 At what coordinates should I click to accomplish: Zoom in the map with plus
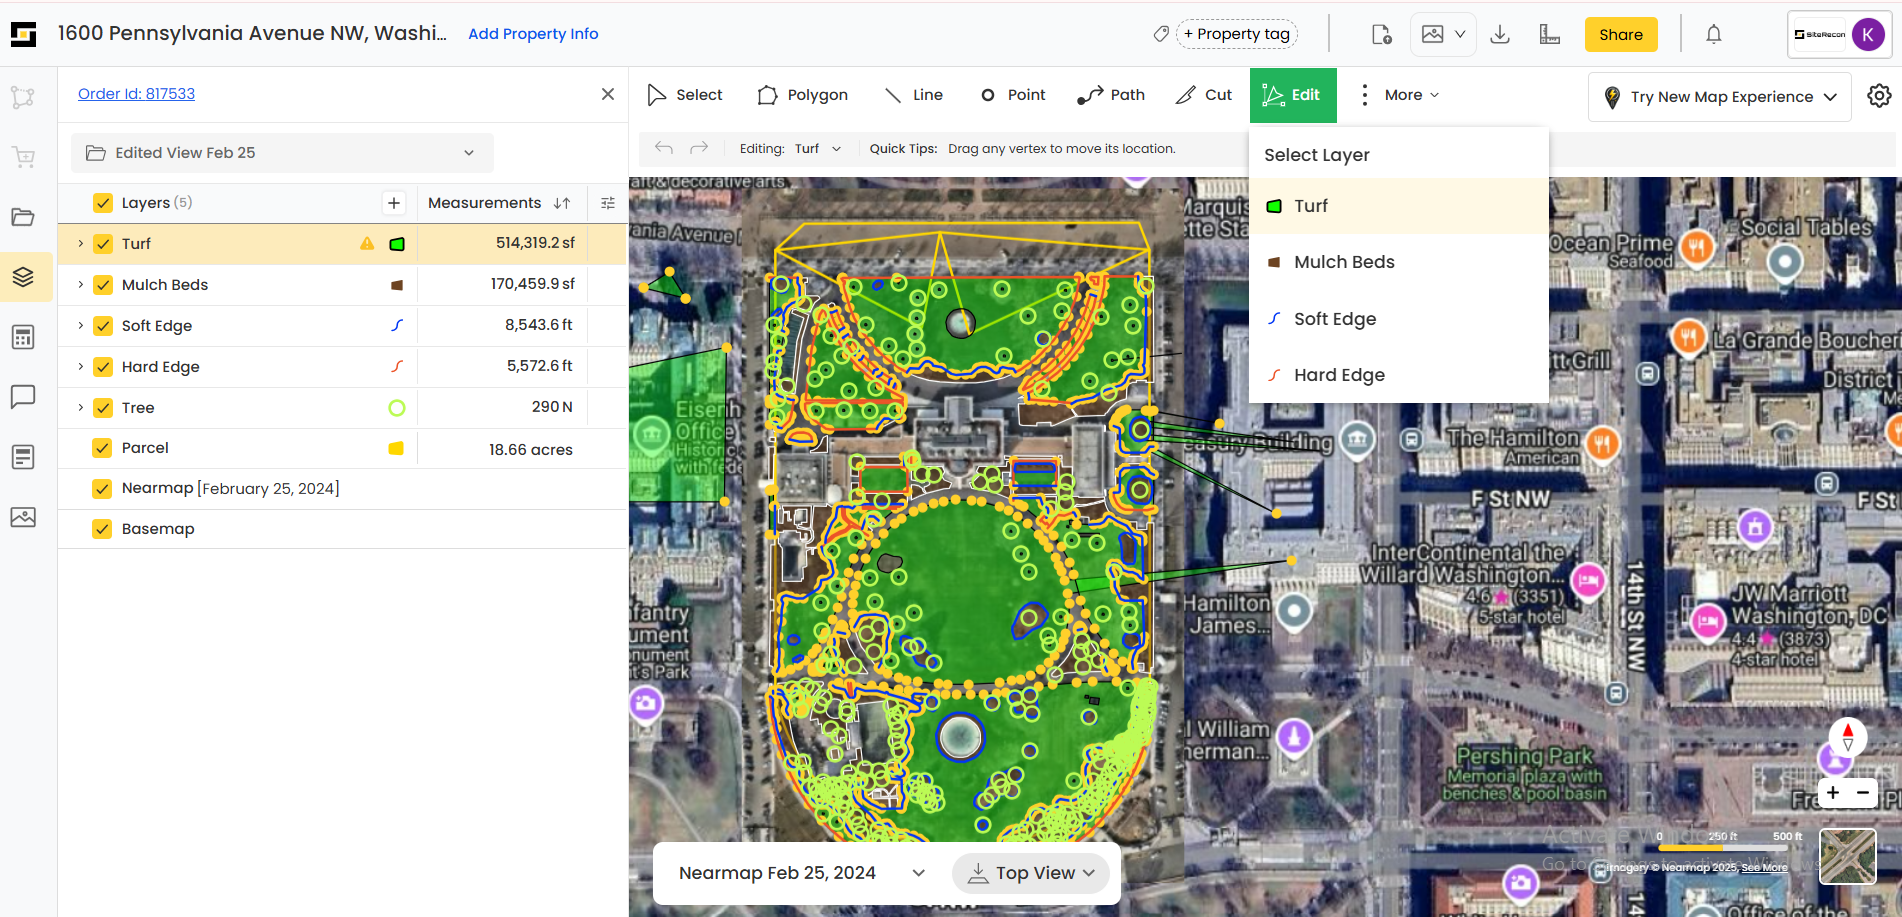tap(1832, 793)
